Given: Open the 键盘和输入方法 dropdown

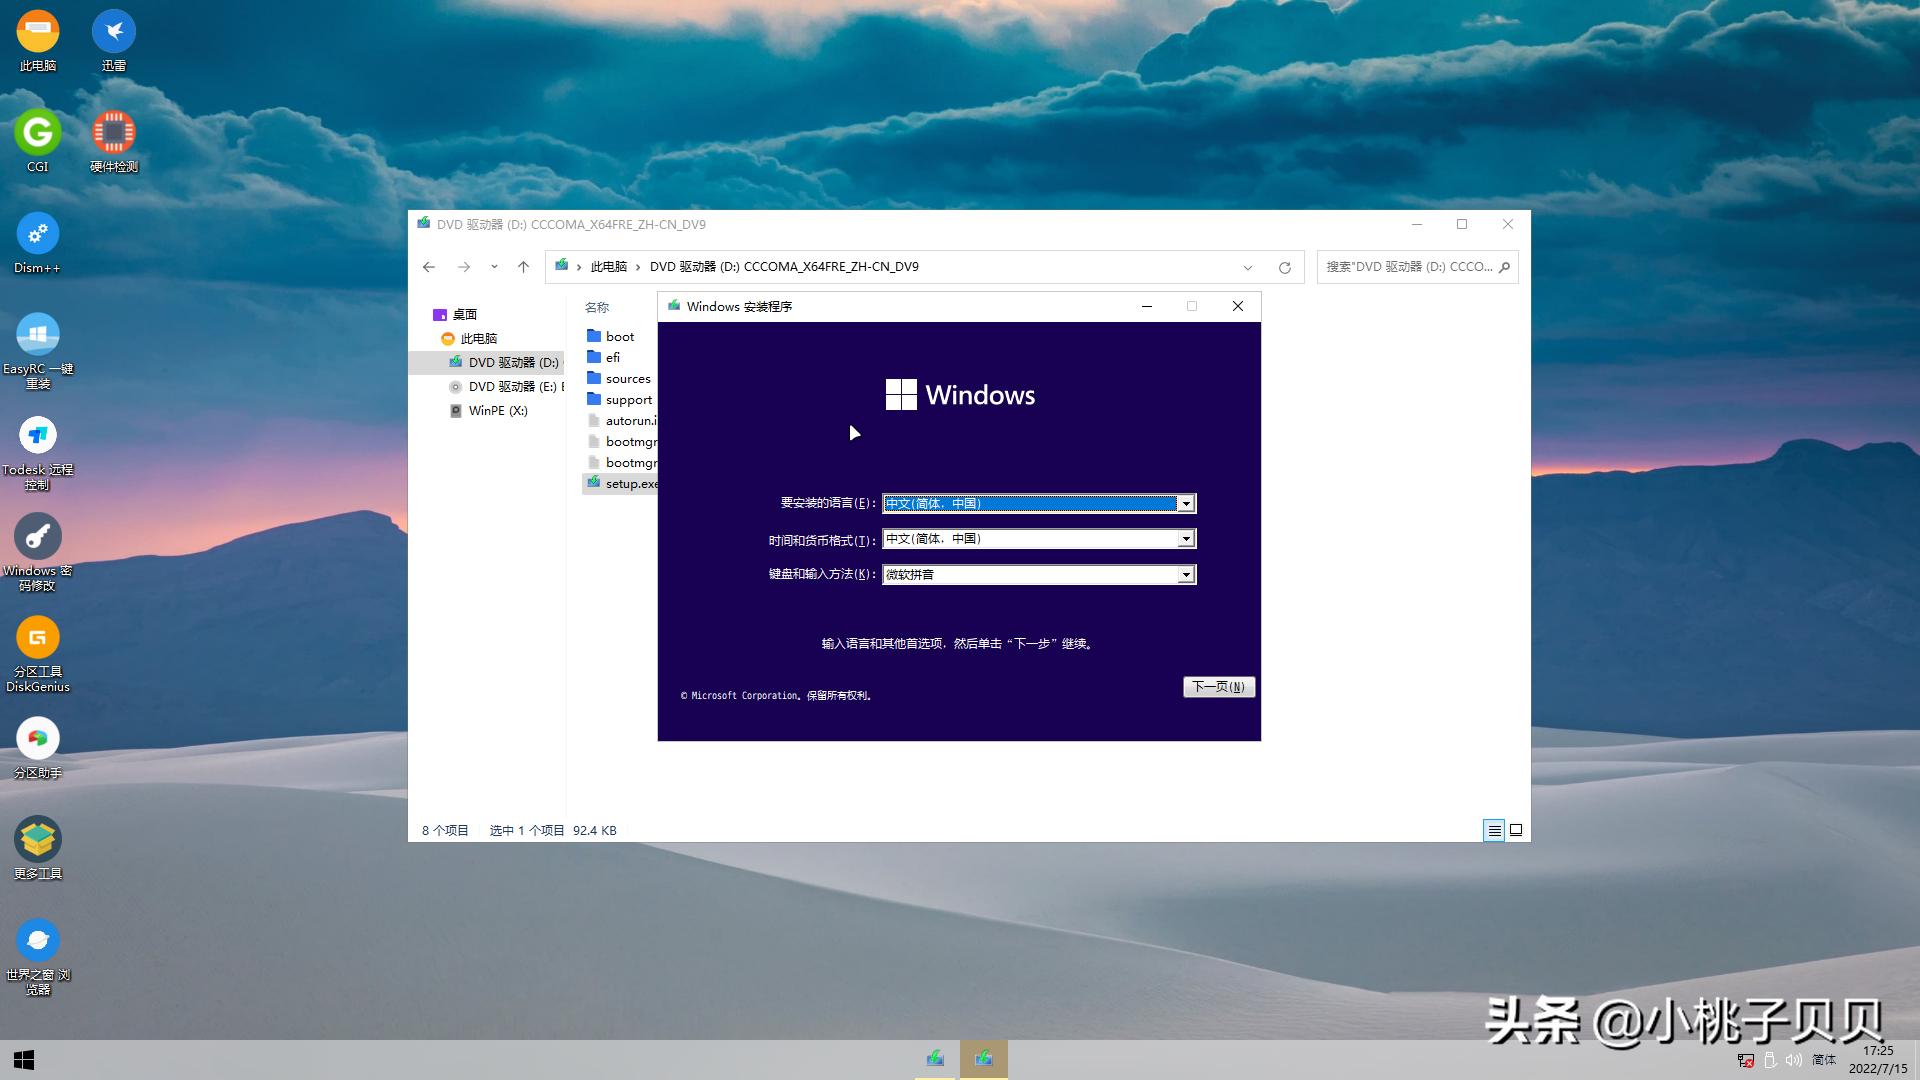Looking at the screenshot, I should [x=1186, y=574].
